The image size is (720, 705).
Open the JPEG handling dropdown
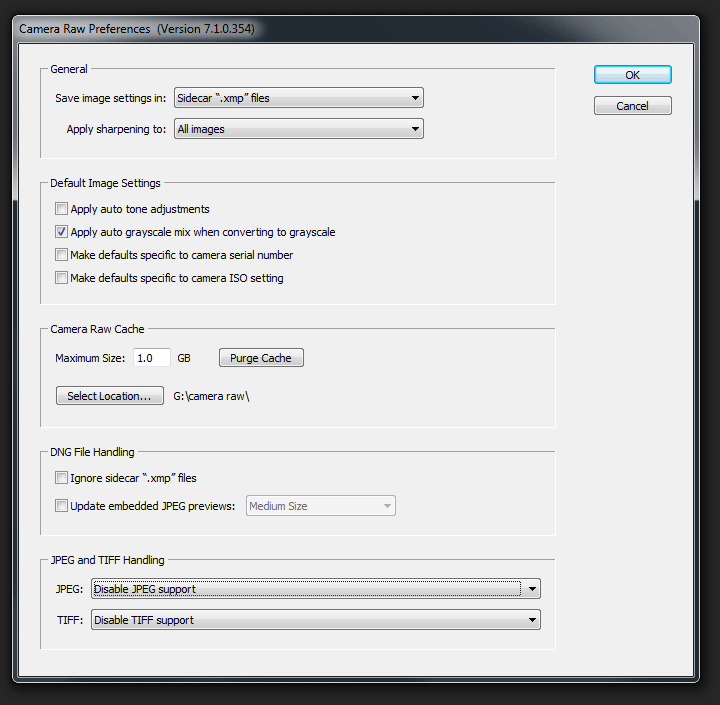tap(315, 589)
